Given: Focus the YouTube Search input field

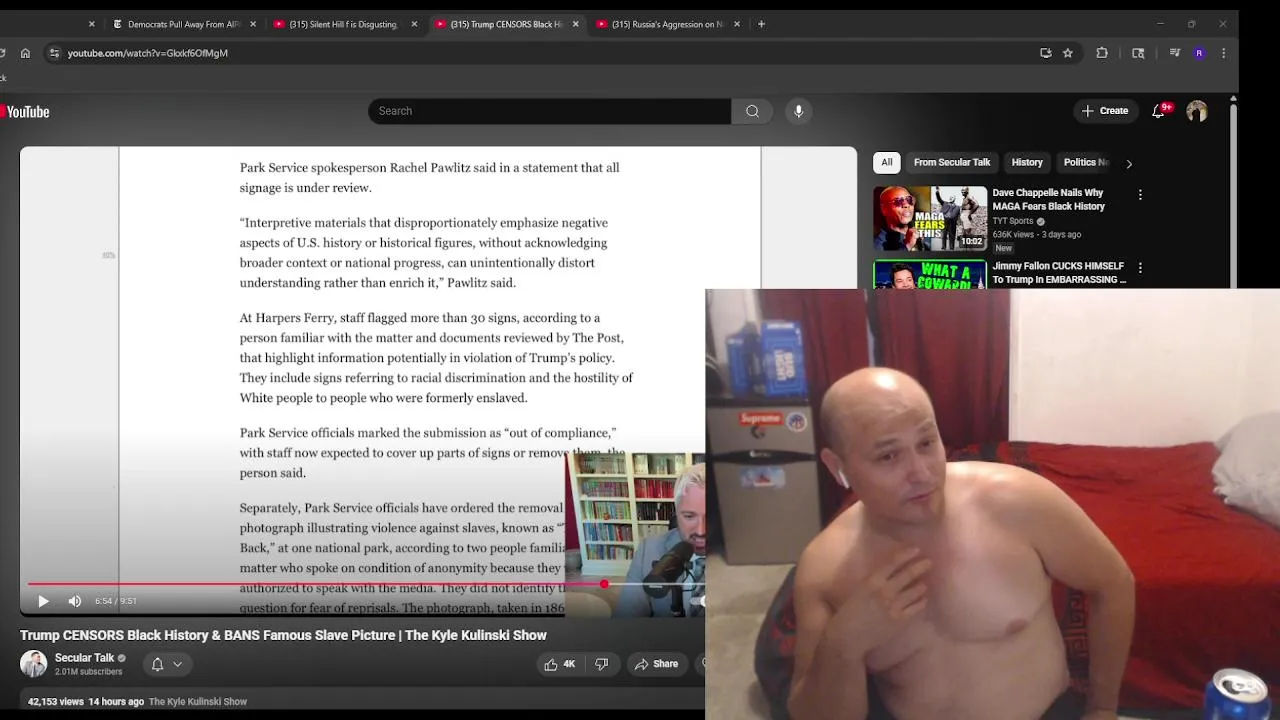Looking at the screenshot, I should tap(549, 111).
